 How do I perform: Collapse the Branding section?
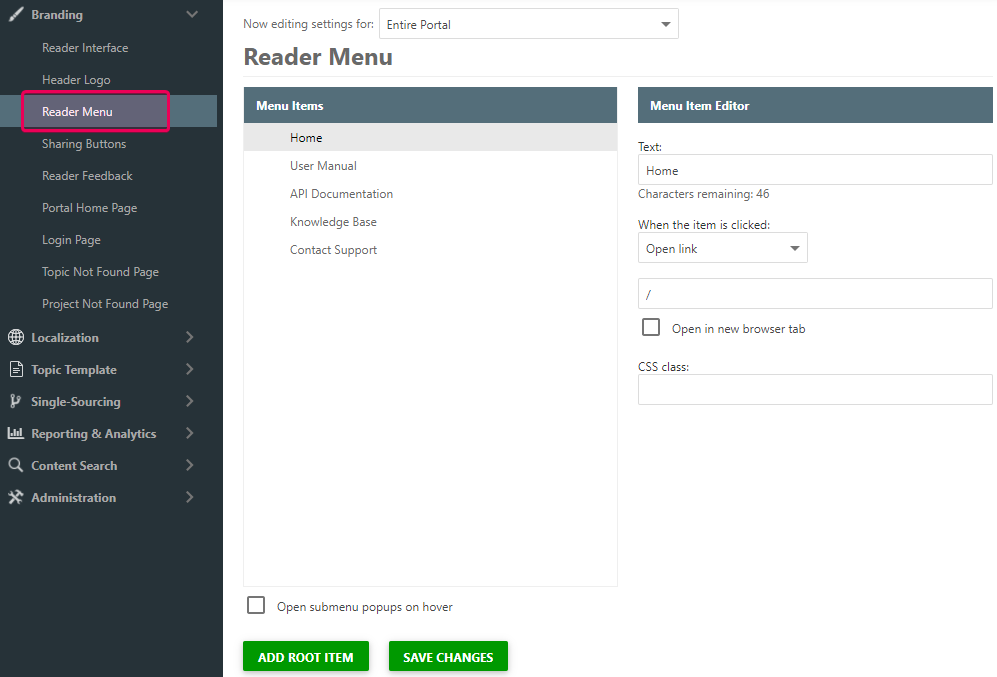pyautogui.click(x=194, y=14)
